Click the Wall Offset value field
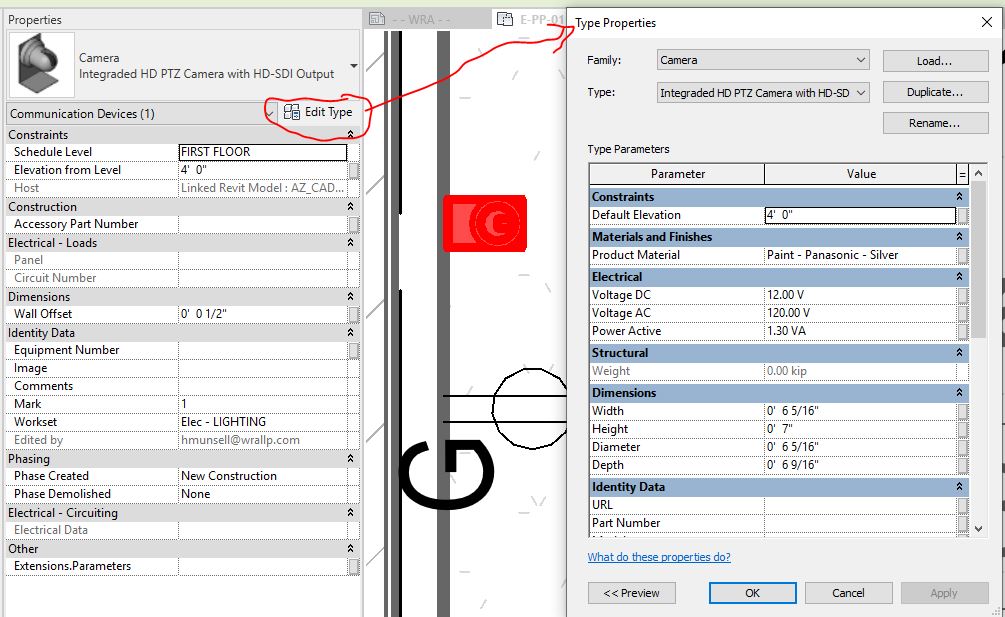This screenshot has height=617, width=1005. click(263, 314)
